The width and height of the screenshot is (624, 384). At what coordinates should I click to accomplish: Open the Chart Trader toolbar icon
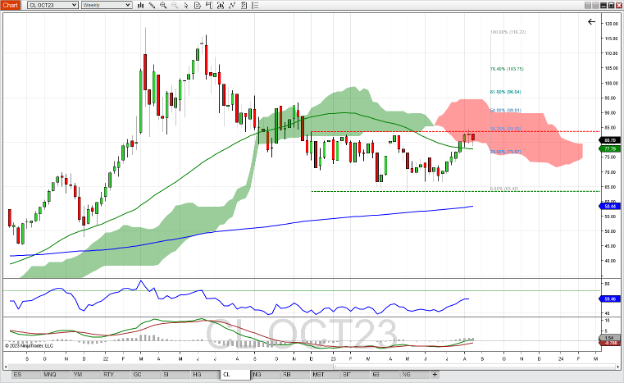pyautogui.click(x=209, y=5)
